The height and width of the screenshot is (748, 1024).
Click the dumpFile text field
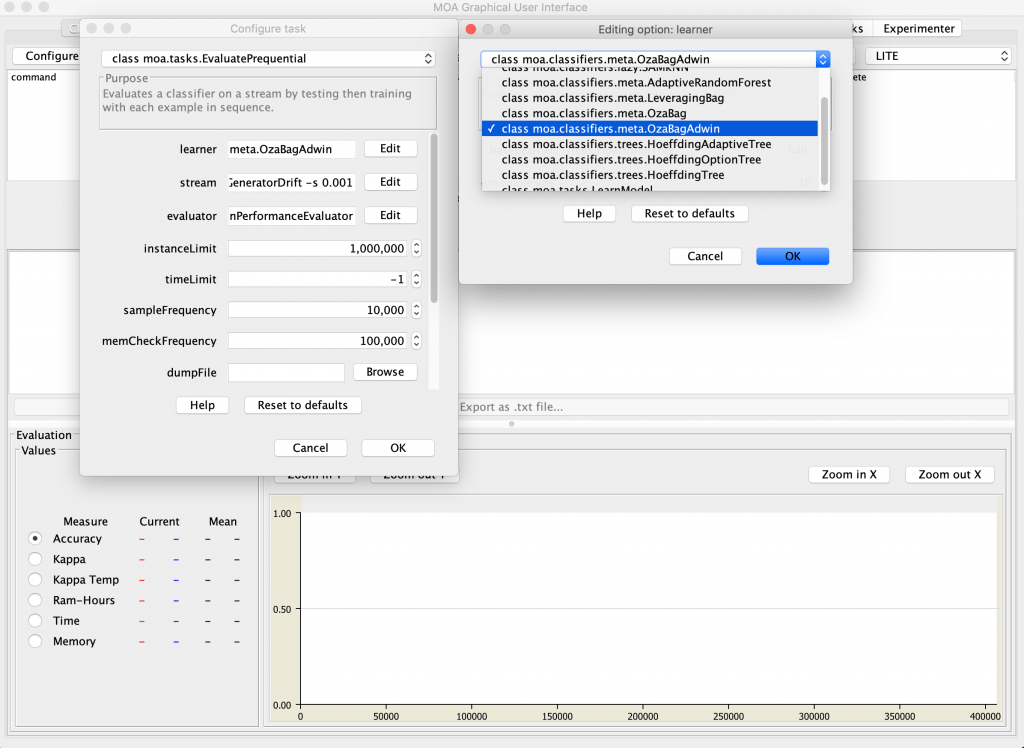(x=286, y=372)
